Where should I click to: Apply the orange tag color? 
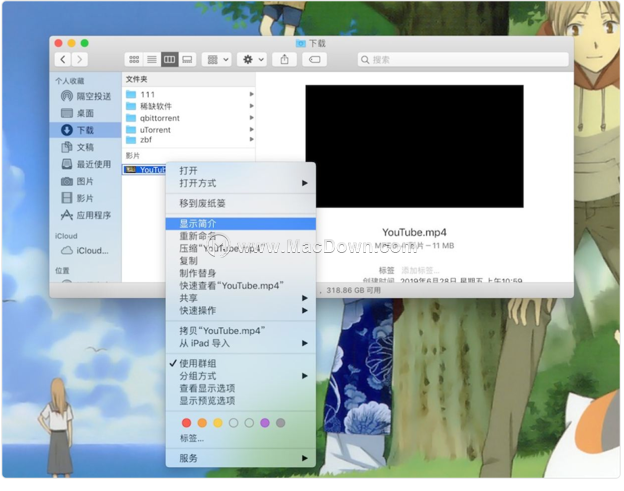point(202,423)
